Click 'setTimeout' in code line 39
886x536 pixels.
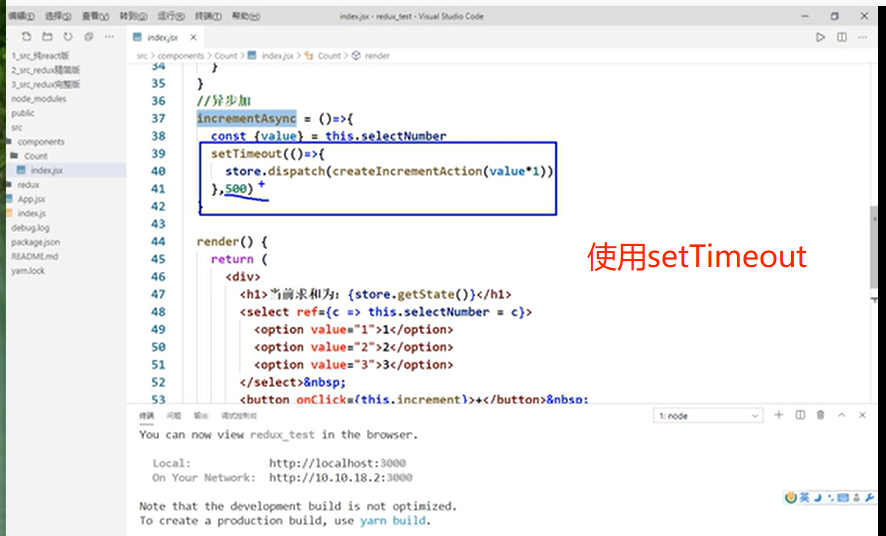[x=246, y=154]
